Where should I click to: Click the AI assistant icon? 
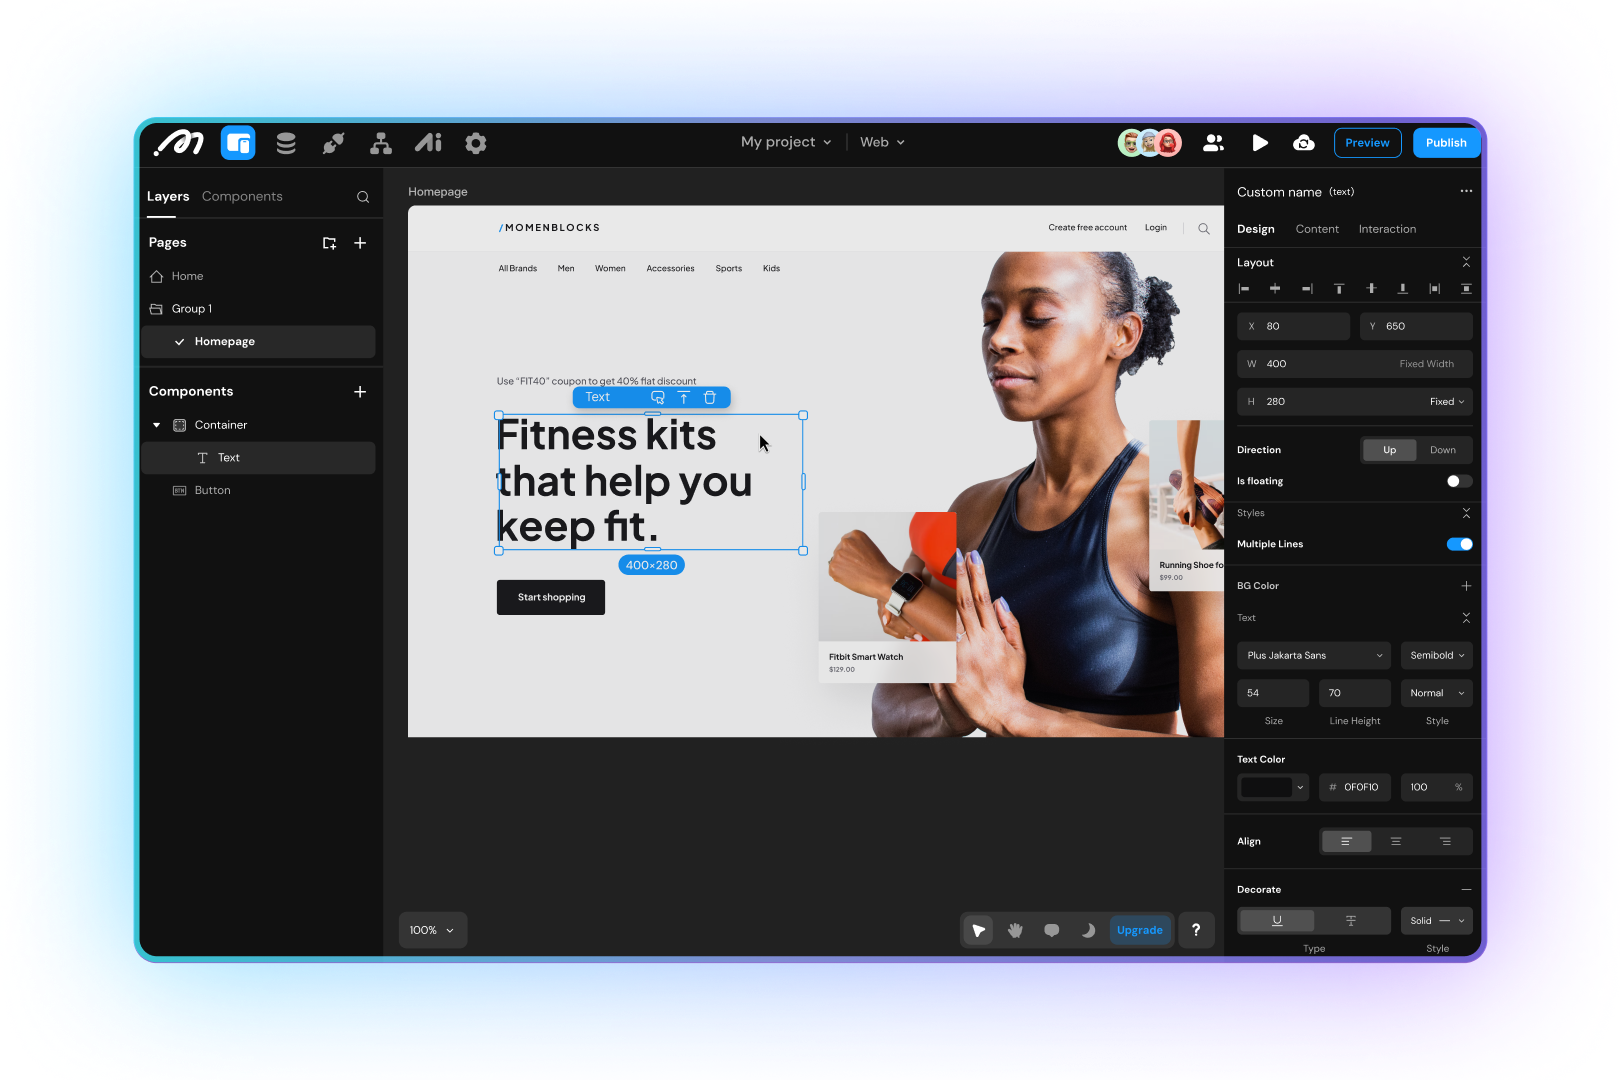pyautogui.click(x=428, y=143)
